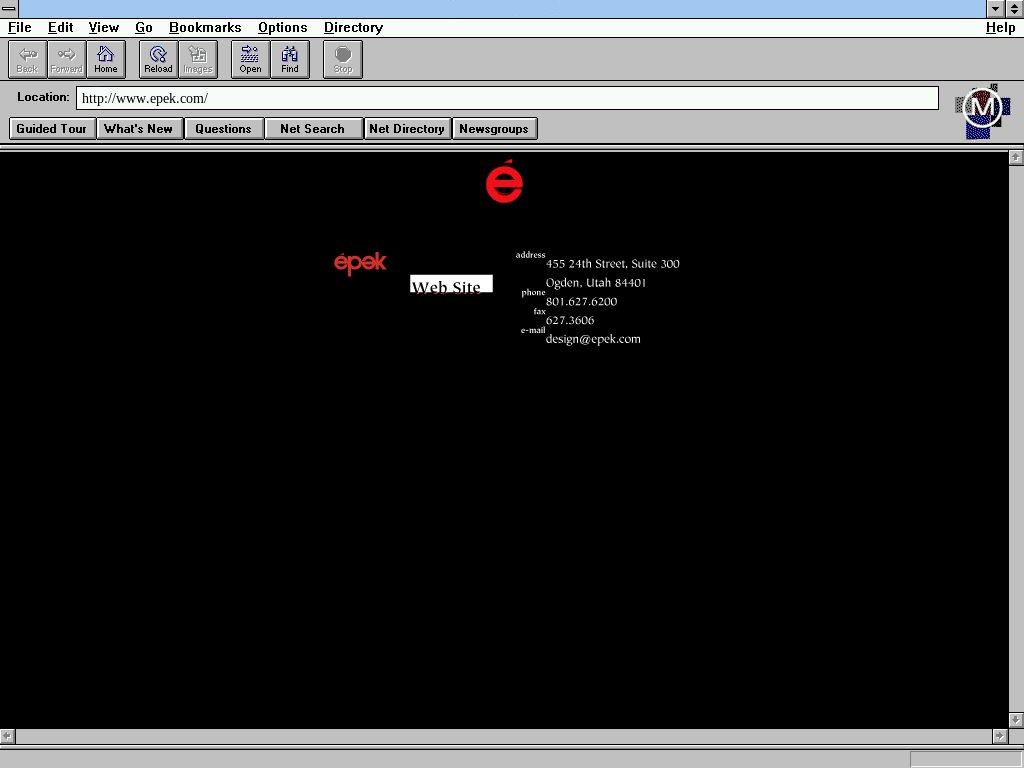Open a location with Open button
This screenshot has height=768, width=1024.
250,59
